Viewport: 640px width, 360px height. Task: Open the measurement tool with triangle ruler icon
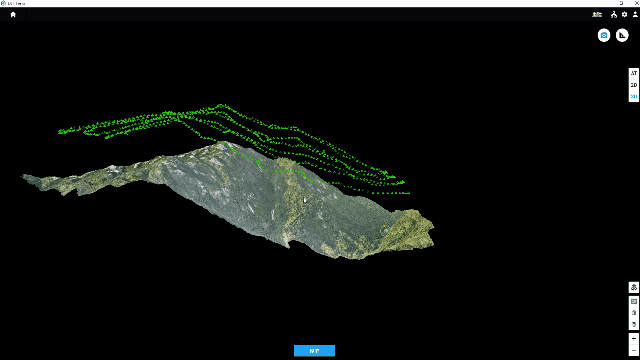[x=622, y=36]
